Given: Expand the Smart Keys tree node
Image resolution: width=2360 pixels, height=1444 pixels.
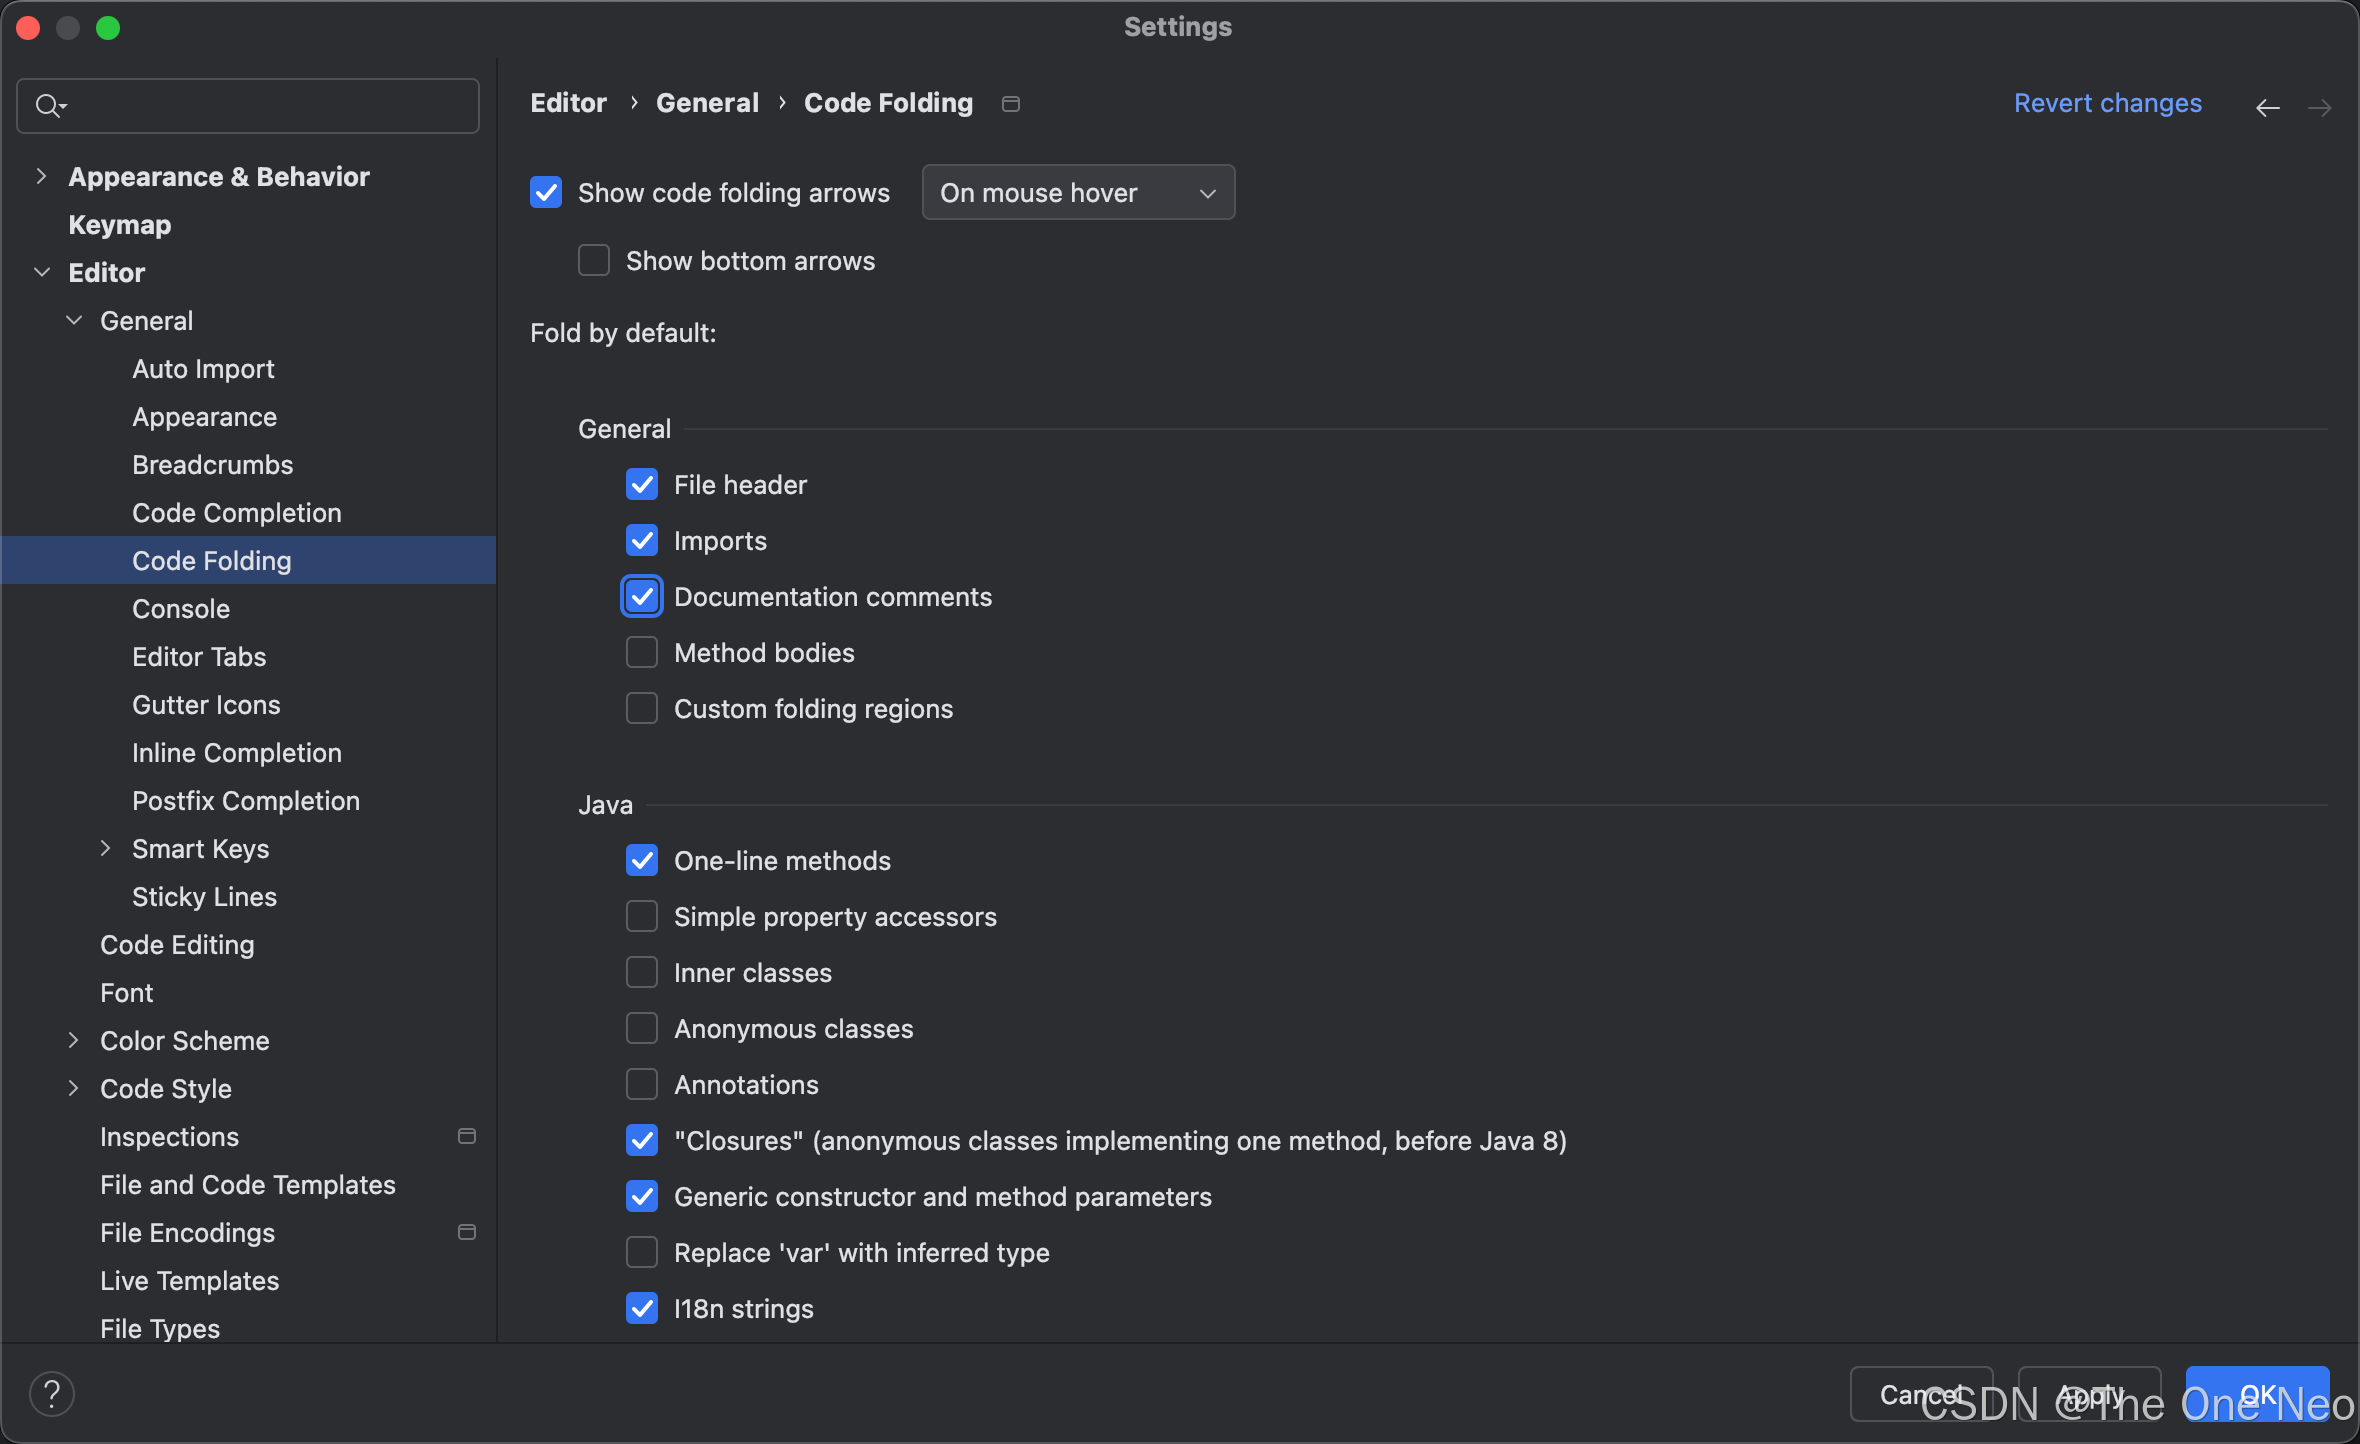Looking at the screenshot, I should [105, 848].
